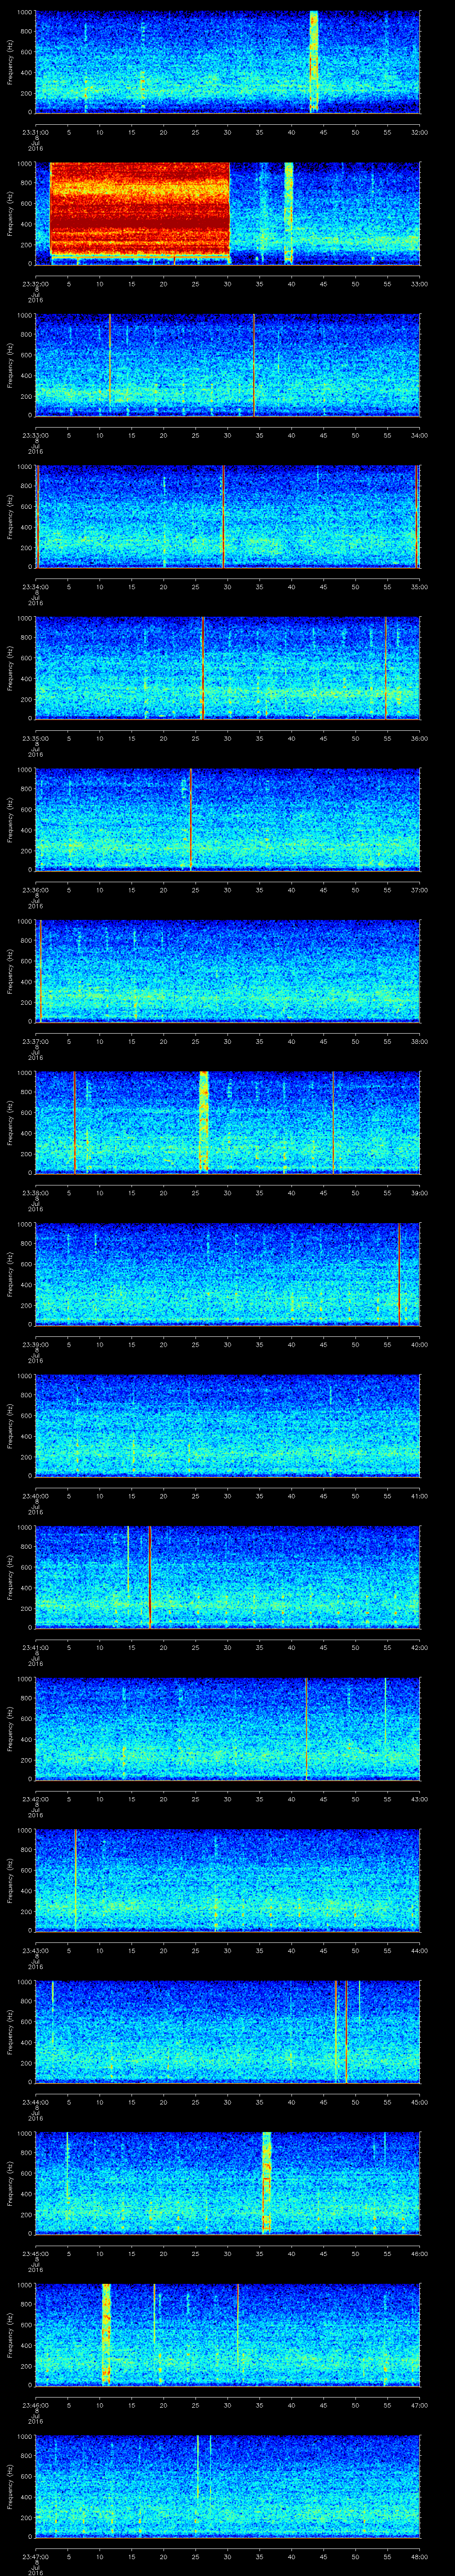Image resolution: width=455 pixels, height=2576 pixels.
Task: Choose the spectrogram panel starting at 23:39:00
Action: (x=228, y=1274)
